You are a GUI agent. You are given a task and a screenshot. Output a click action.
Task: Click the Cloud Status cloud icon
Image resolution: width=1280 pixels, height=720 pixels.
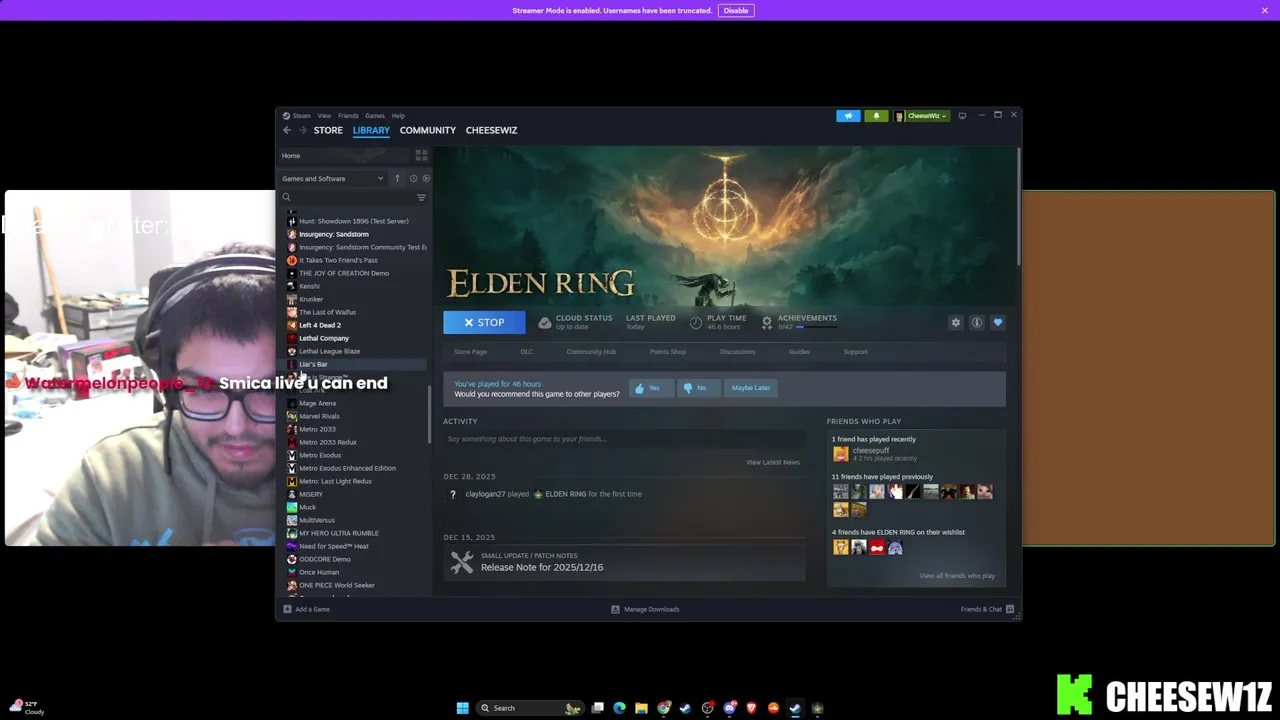(545, 322)
